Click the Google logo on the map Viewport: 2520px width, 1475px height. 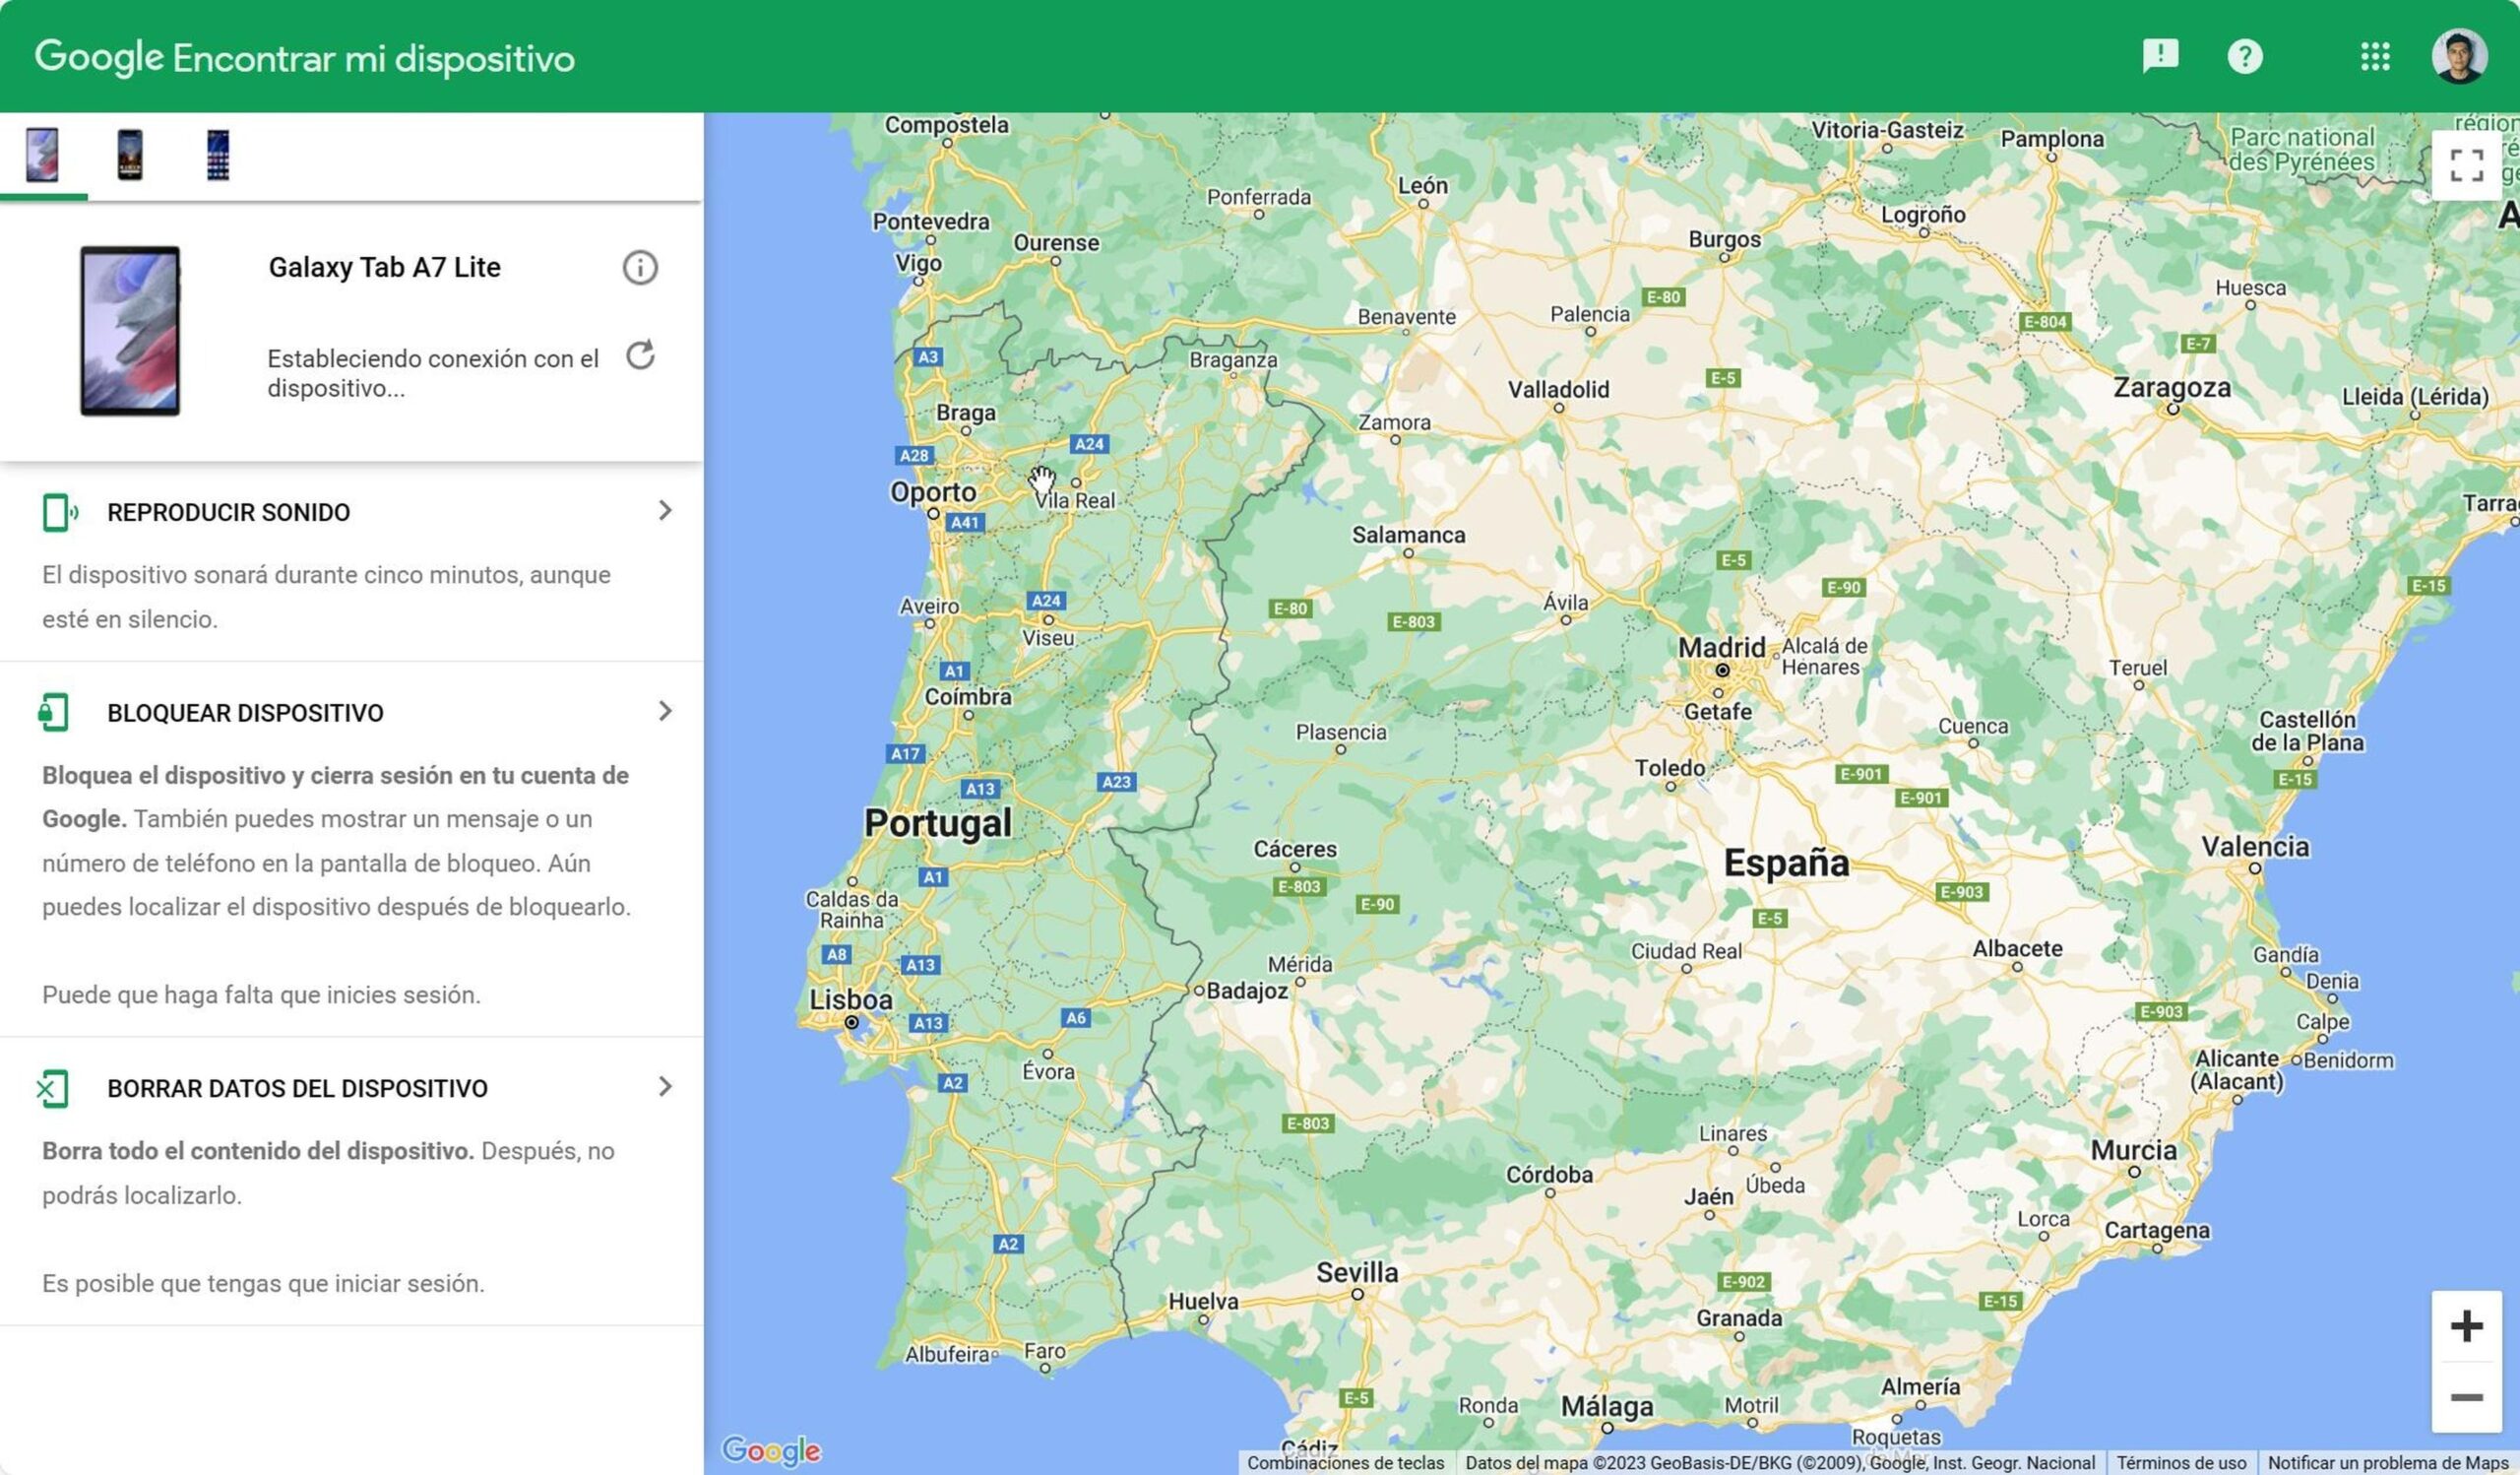pos(771,1450)
